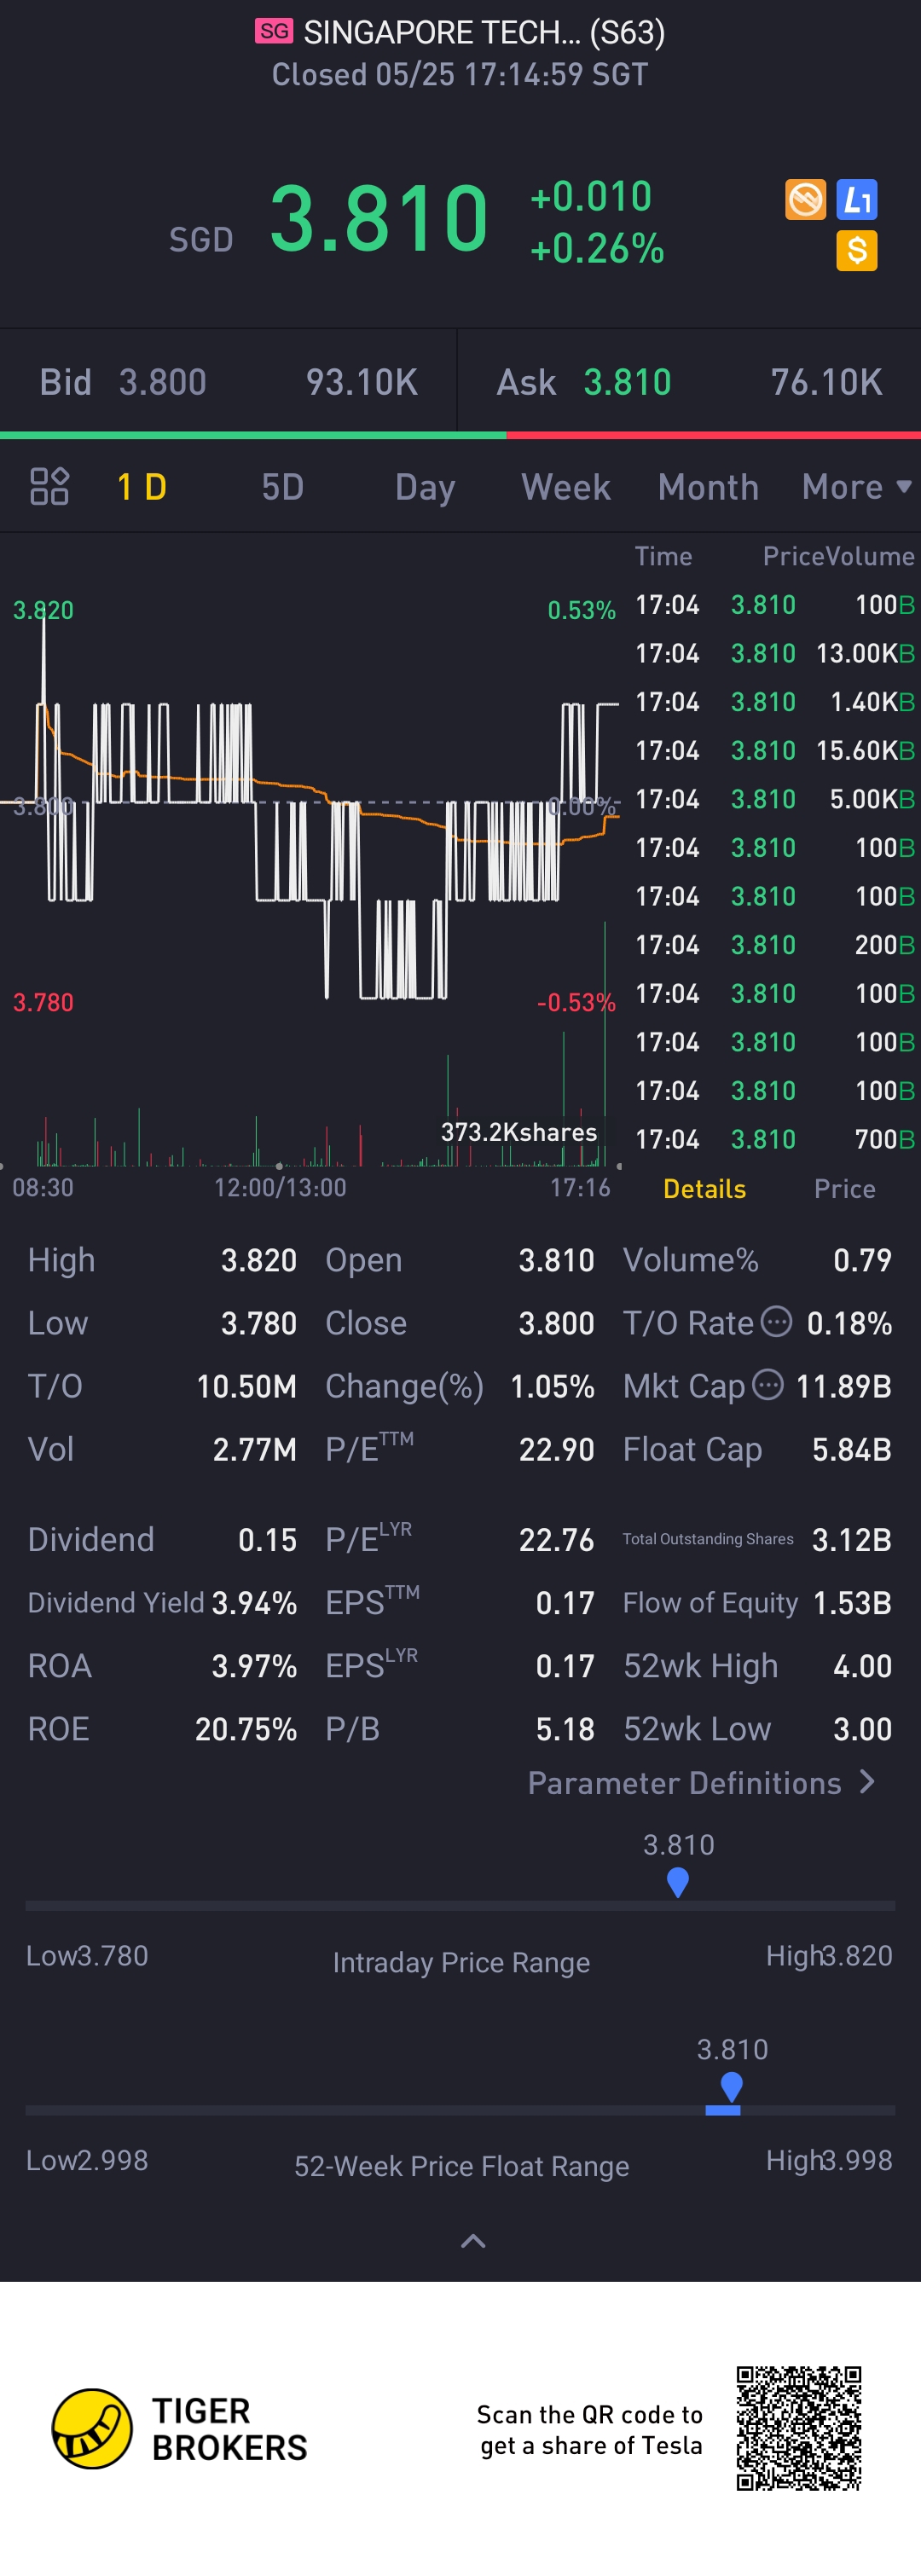Switch to the Day chart tab

click(425, 488)
